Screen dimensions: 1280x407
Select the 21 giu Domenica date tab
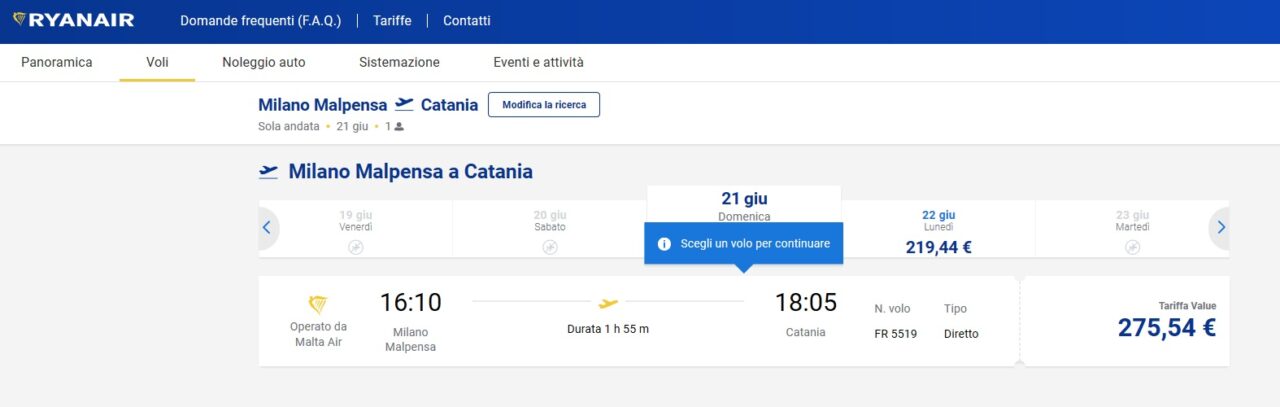(744, 206)
